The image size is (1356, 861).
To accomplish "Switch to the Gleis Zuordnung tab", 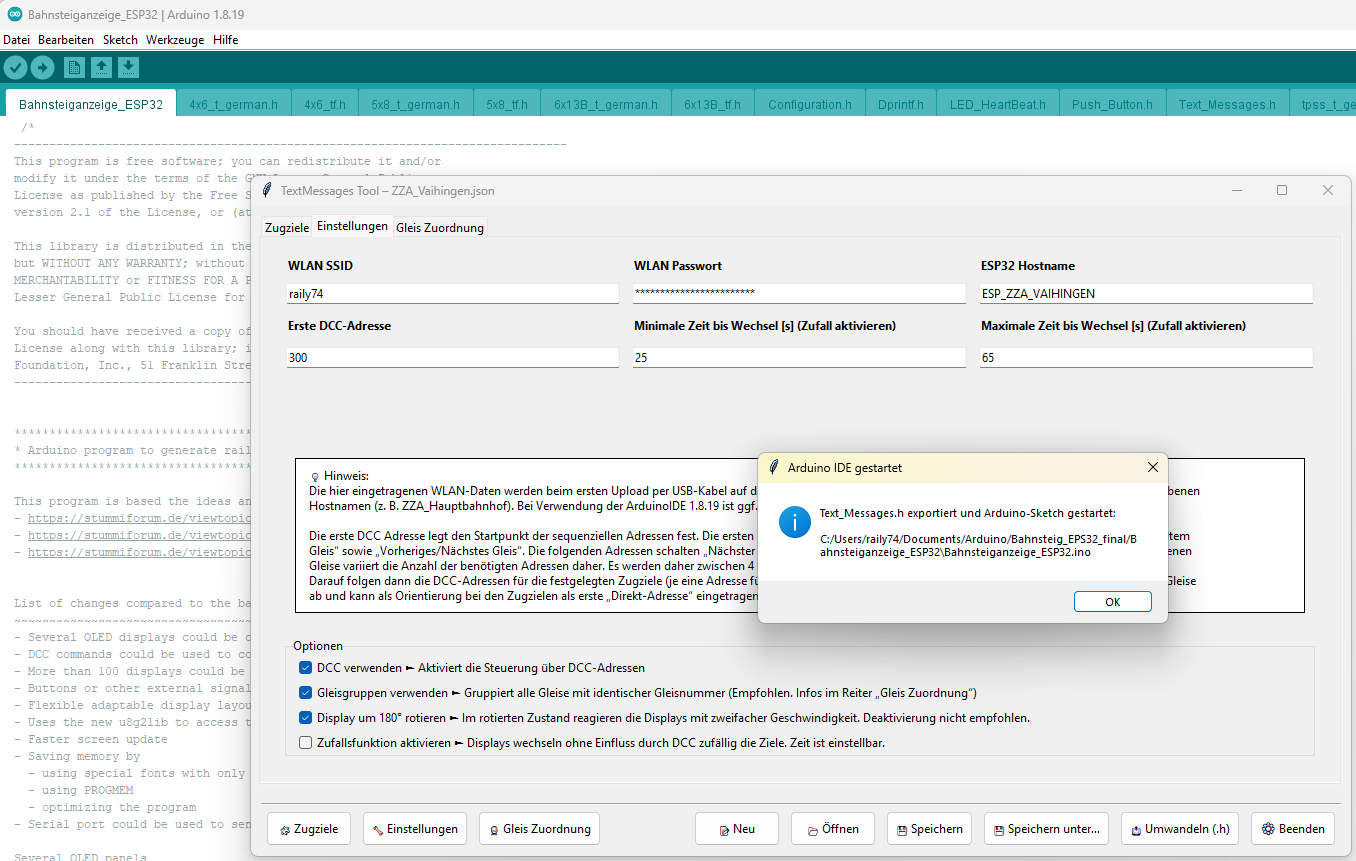I will tap(440, 228).
